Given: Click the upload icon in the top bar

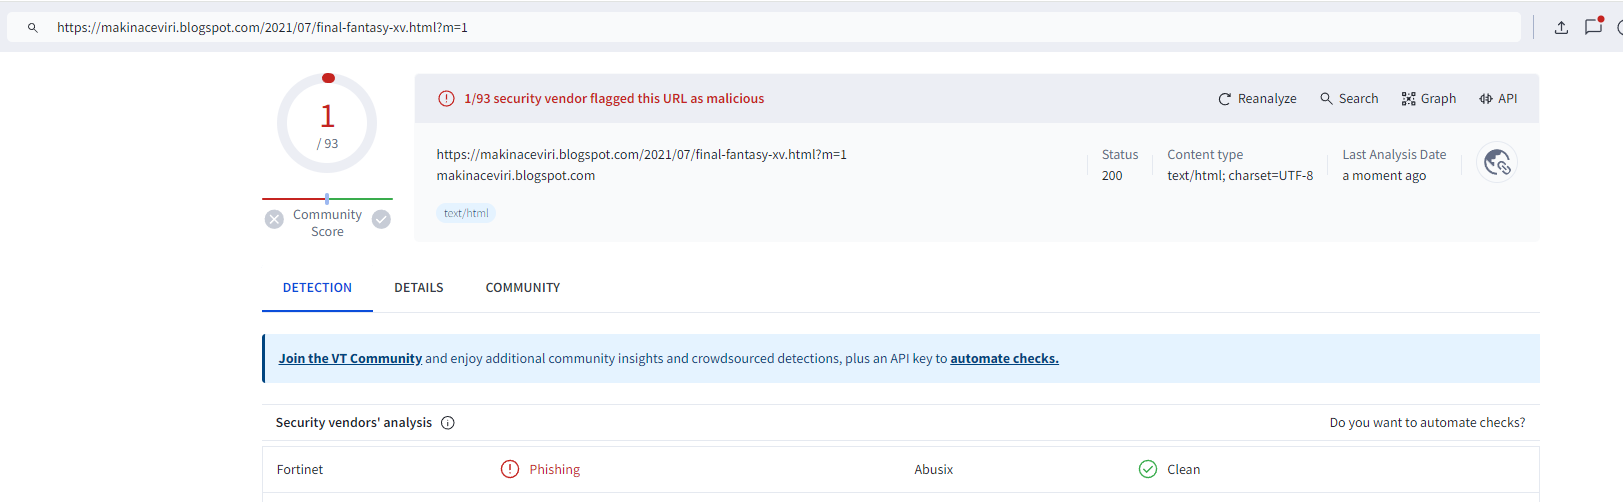Looking at the screenshot, I should point(1561,28).
